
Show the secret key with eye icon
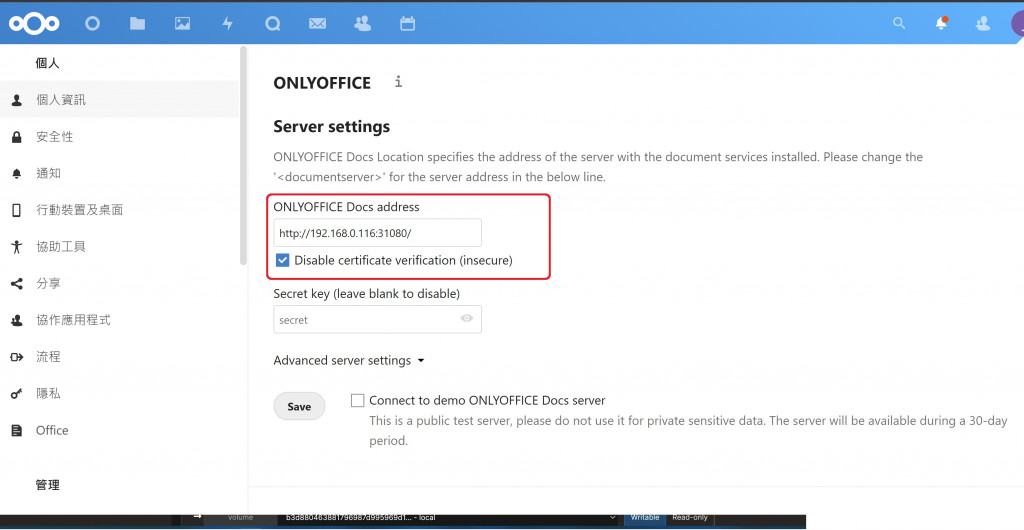click(466, 319)
